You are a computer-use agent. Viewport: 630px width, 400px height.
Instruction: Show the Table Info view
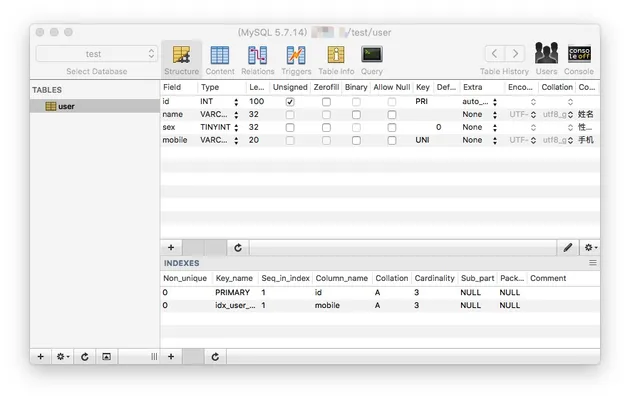pos(336,60)
